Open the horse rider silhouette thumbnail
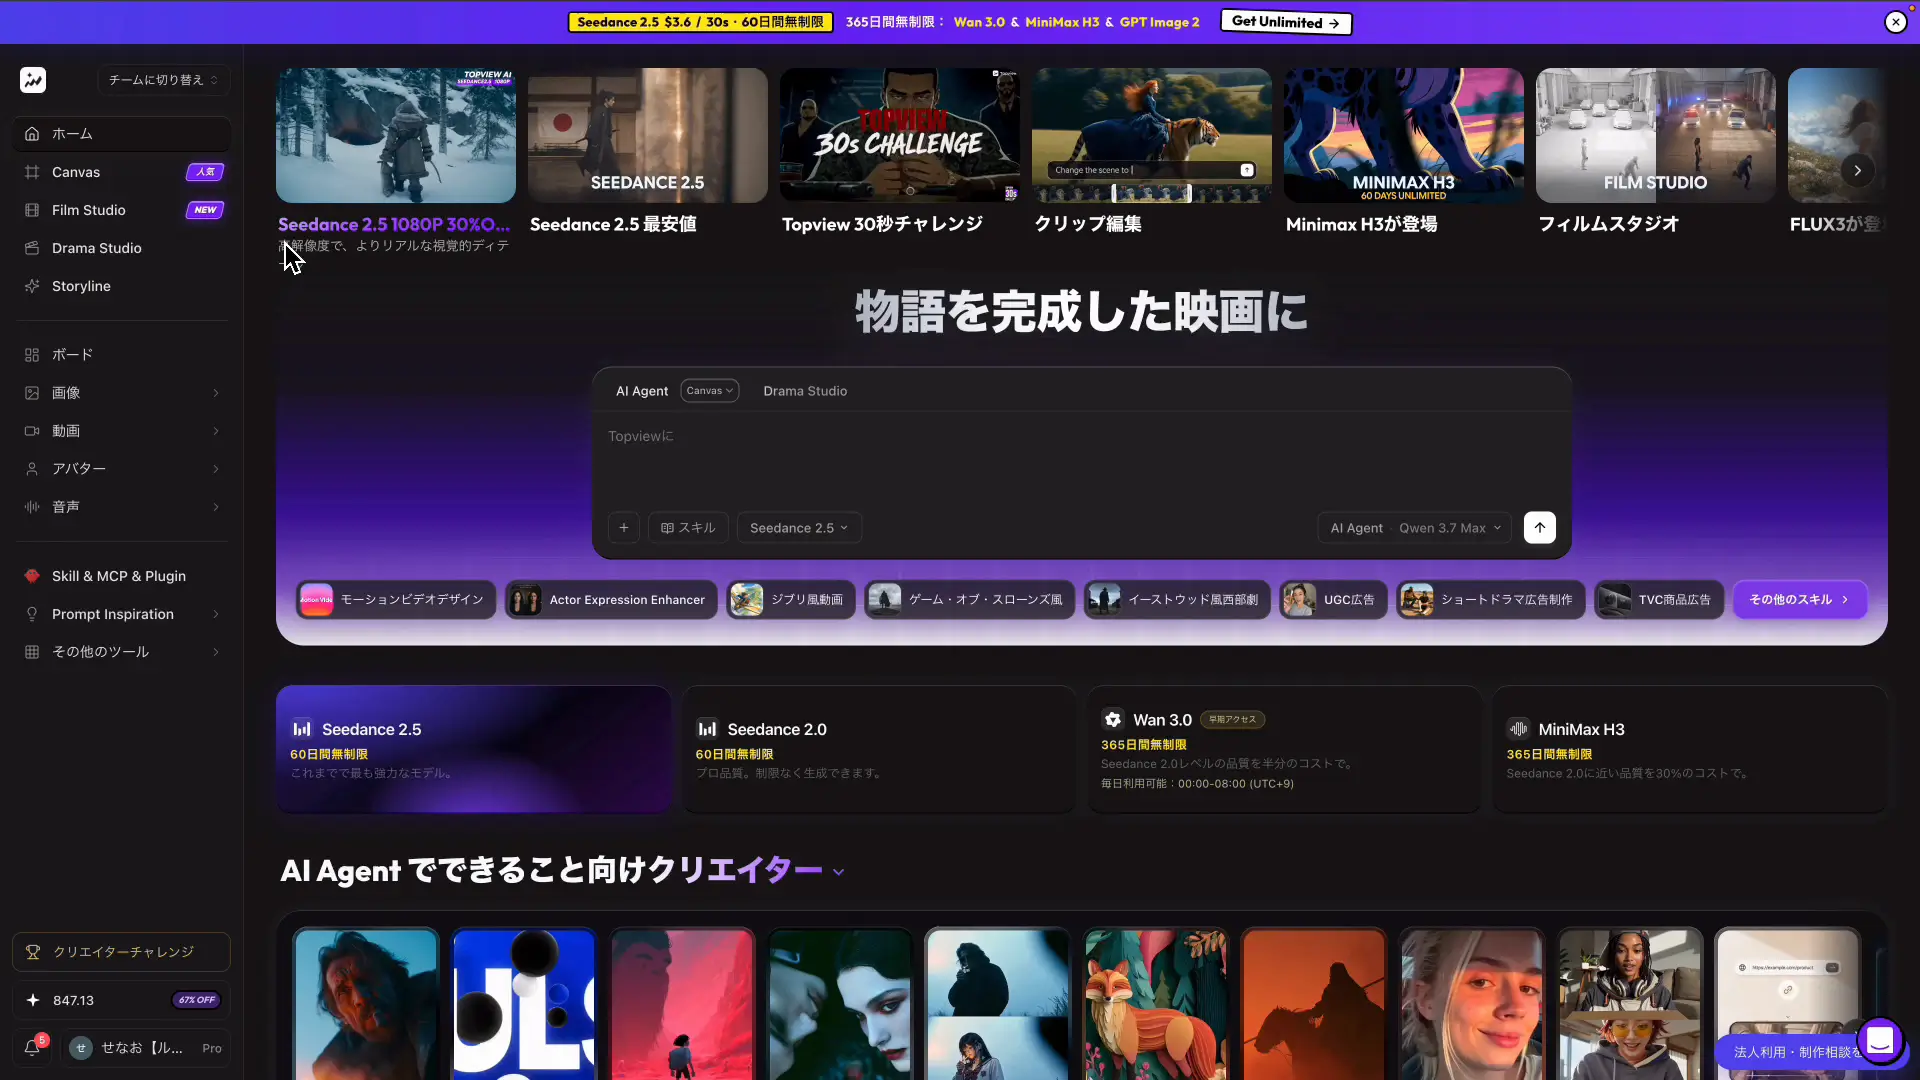This screenshot has width=1920, height=1080. 1313,1004
